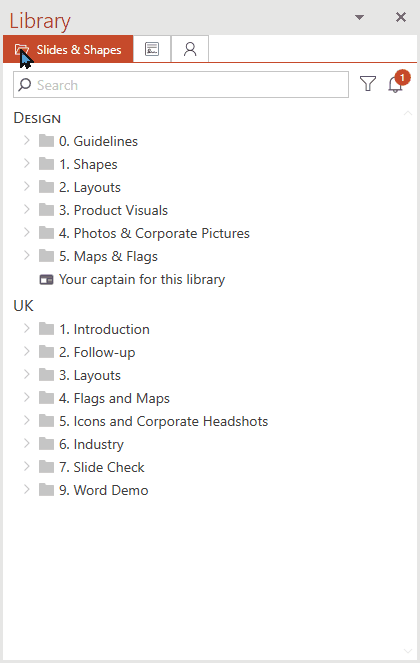This screenshot has height=663, width=420.
Task: Expand the 6. Industry folder chevron
Action: [x=27, y=443]
